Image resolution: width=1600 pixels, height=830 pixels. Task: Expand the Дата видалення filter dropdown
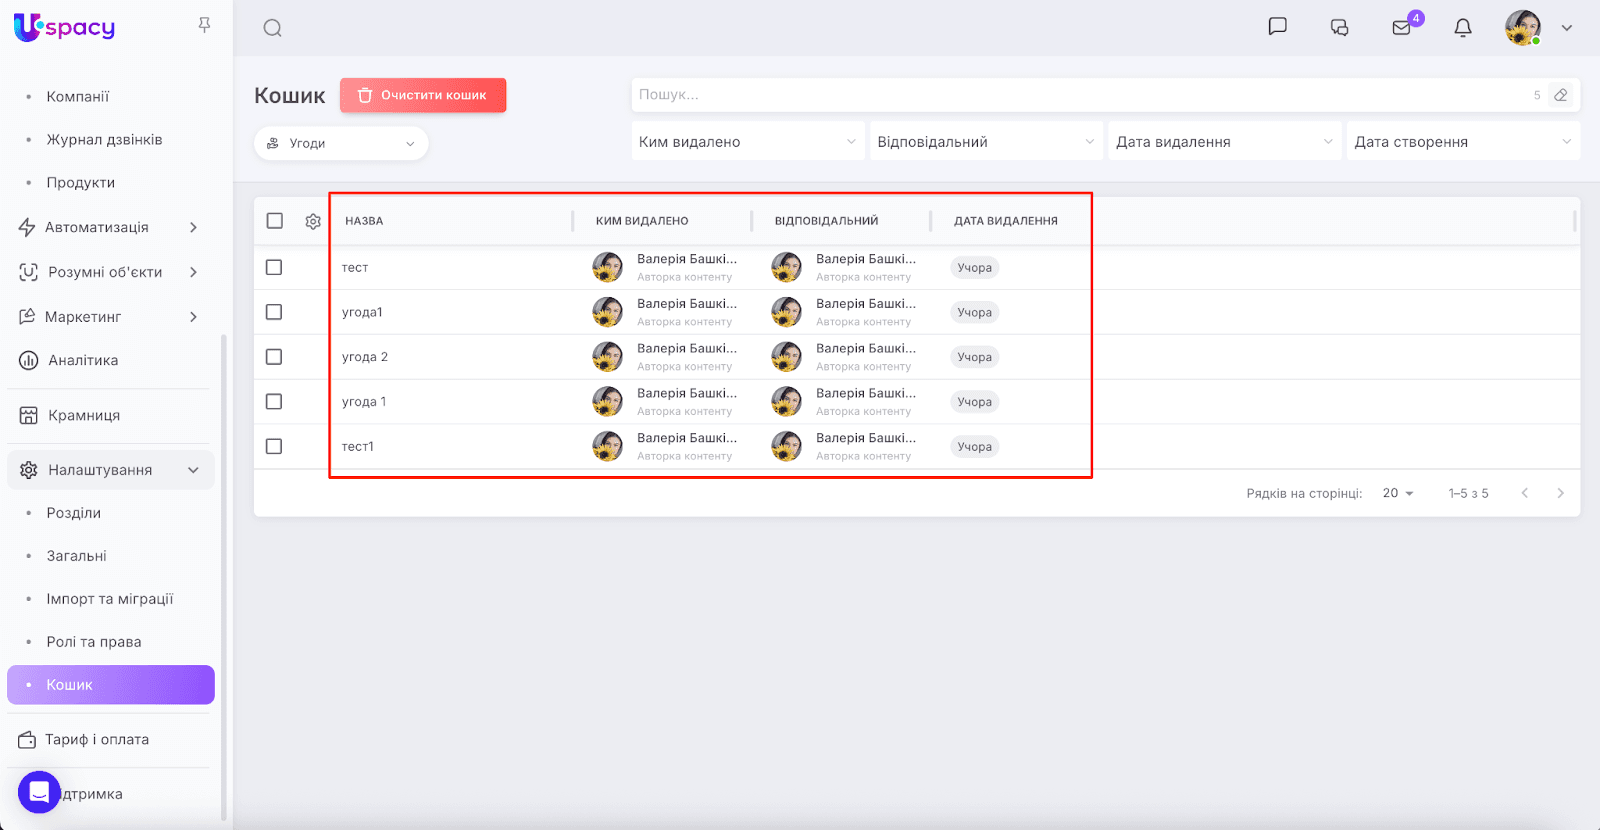tap(1224, 142)
